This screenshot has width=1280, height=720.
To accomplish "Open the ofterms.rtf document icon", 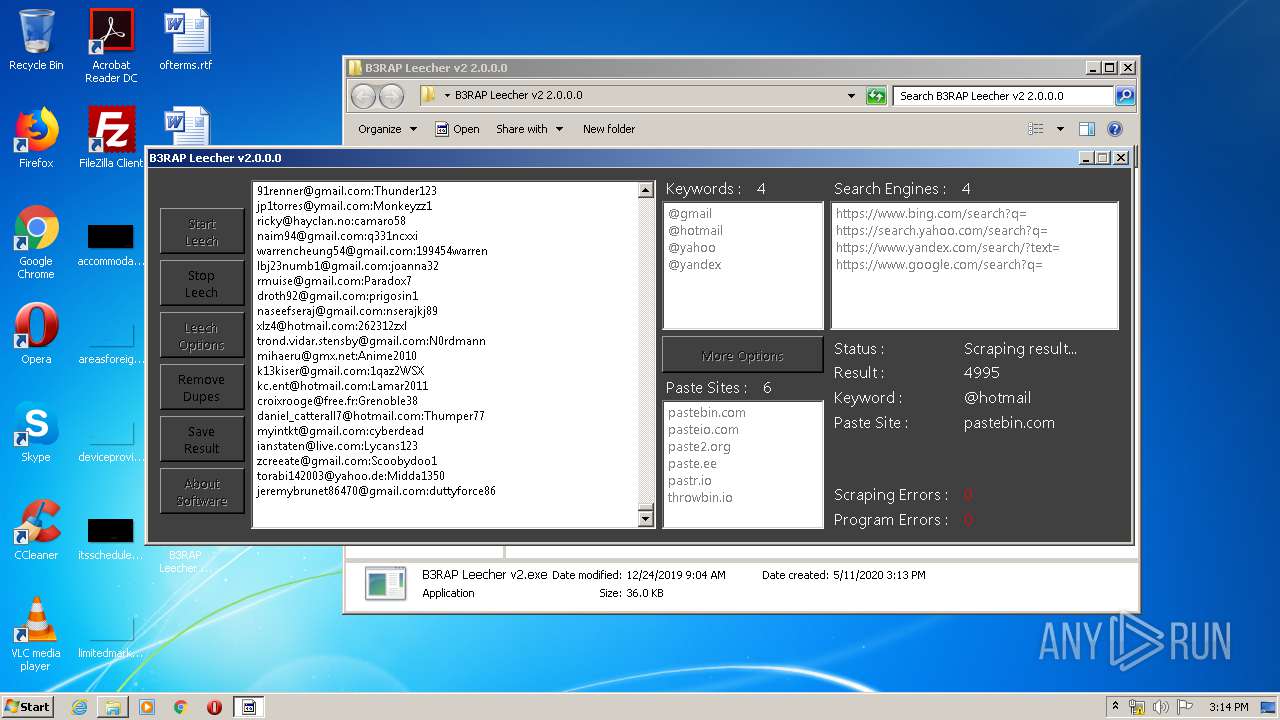I will click(x=186, y=40).
